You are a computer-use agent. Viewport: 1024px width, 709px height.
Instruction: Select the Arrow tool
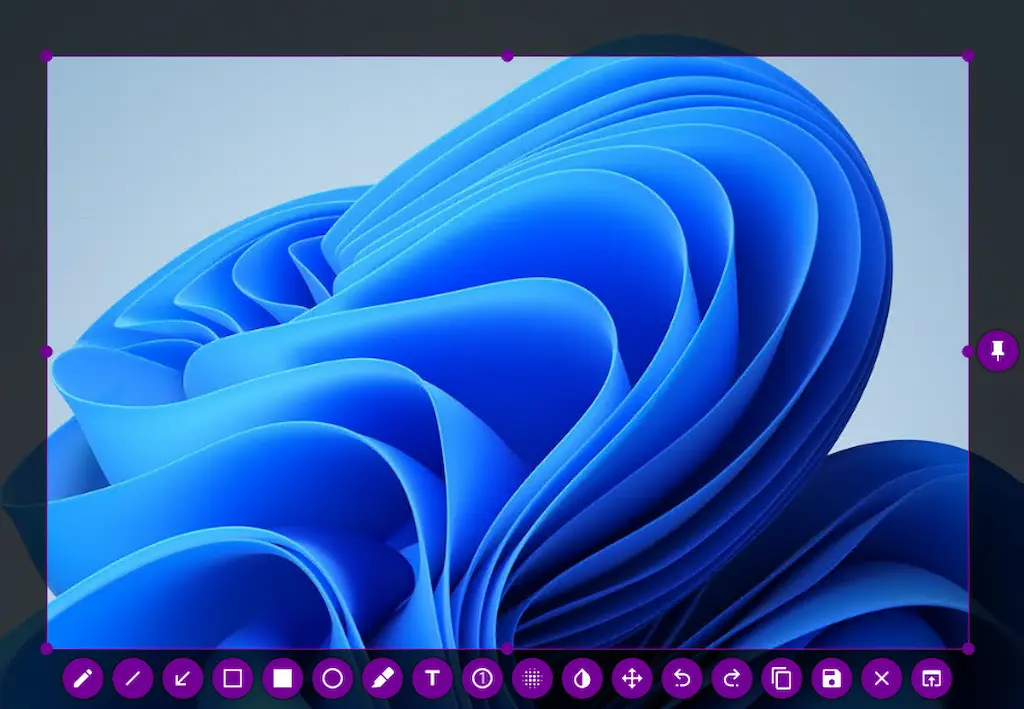(182, 678)
